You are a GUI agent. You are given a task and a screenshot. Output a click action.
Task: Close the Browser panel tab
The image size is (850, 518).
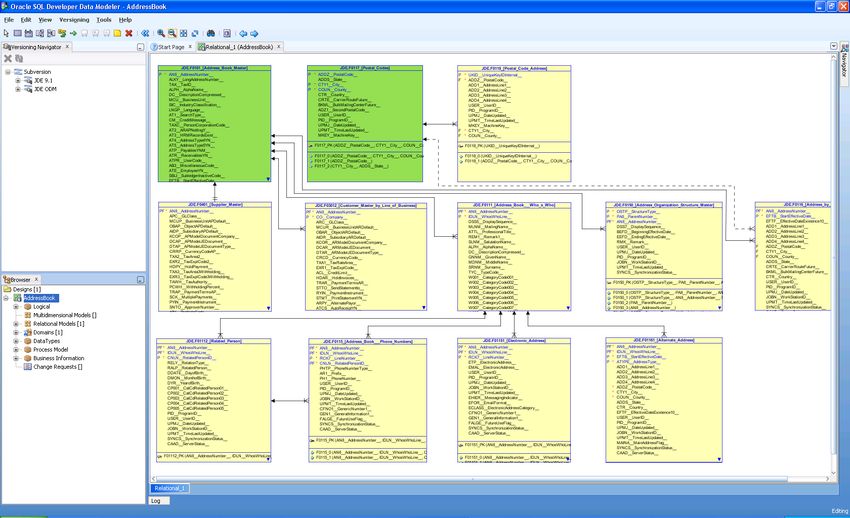[36, 280]
